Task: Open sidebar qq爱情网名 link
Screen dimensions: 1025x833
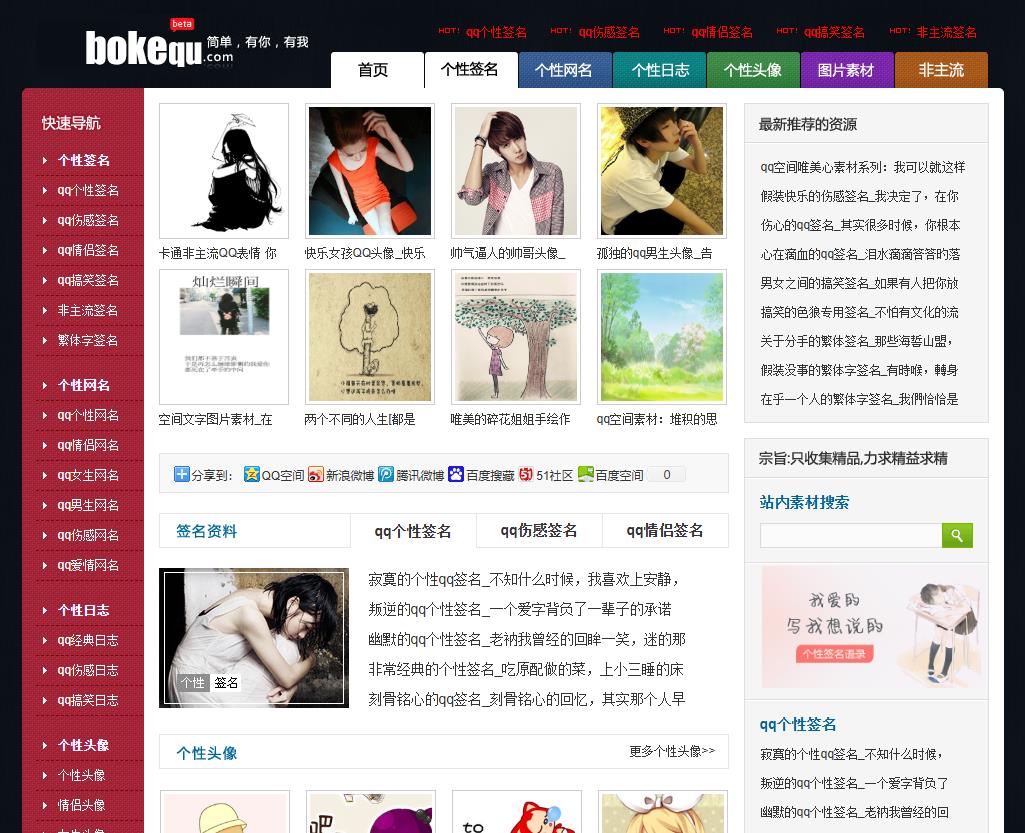Action: (88, 566)
